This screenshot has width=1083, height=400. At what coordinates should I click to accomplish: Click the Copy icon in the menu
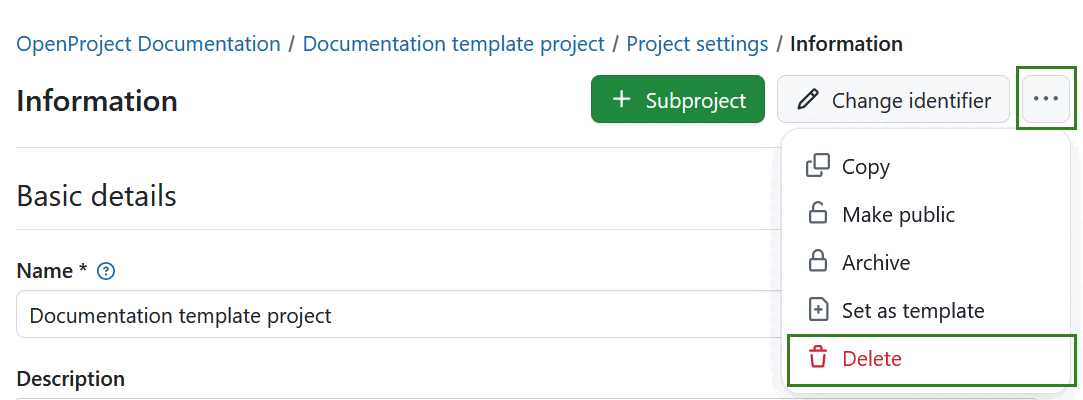818,166
